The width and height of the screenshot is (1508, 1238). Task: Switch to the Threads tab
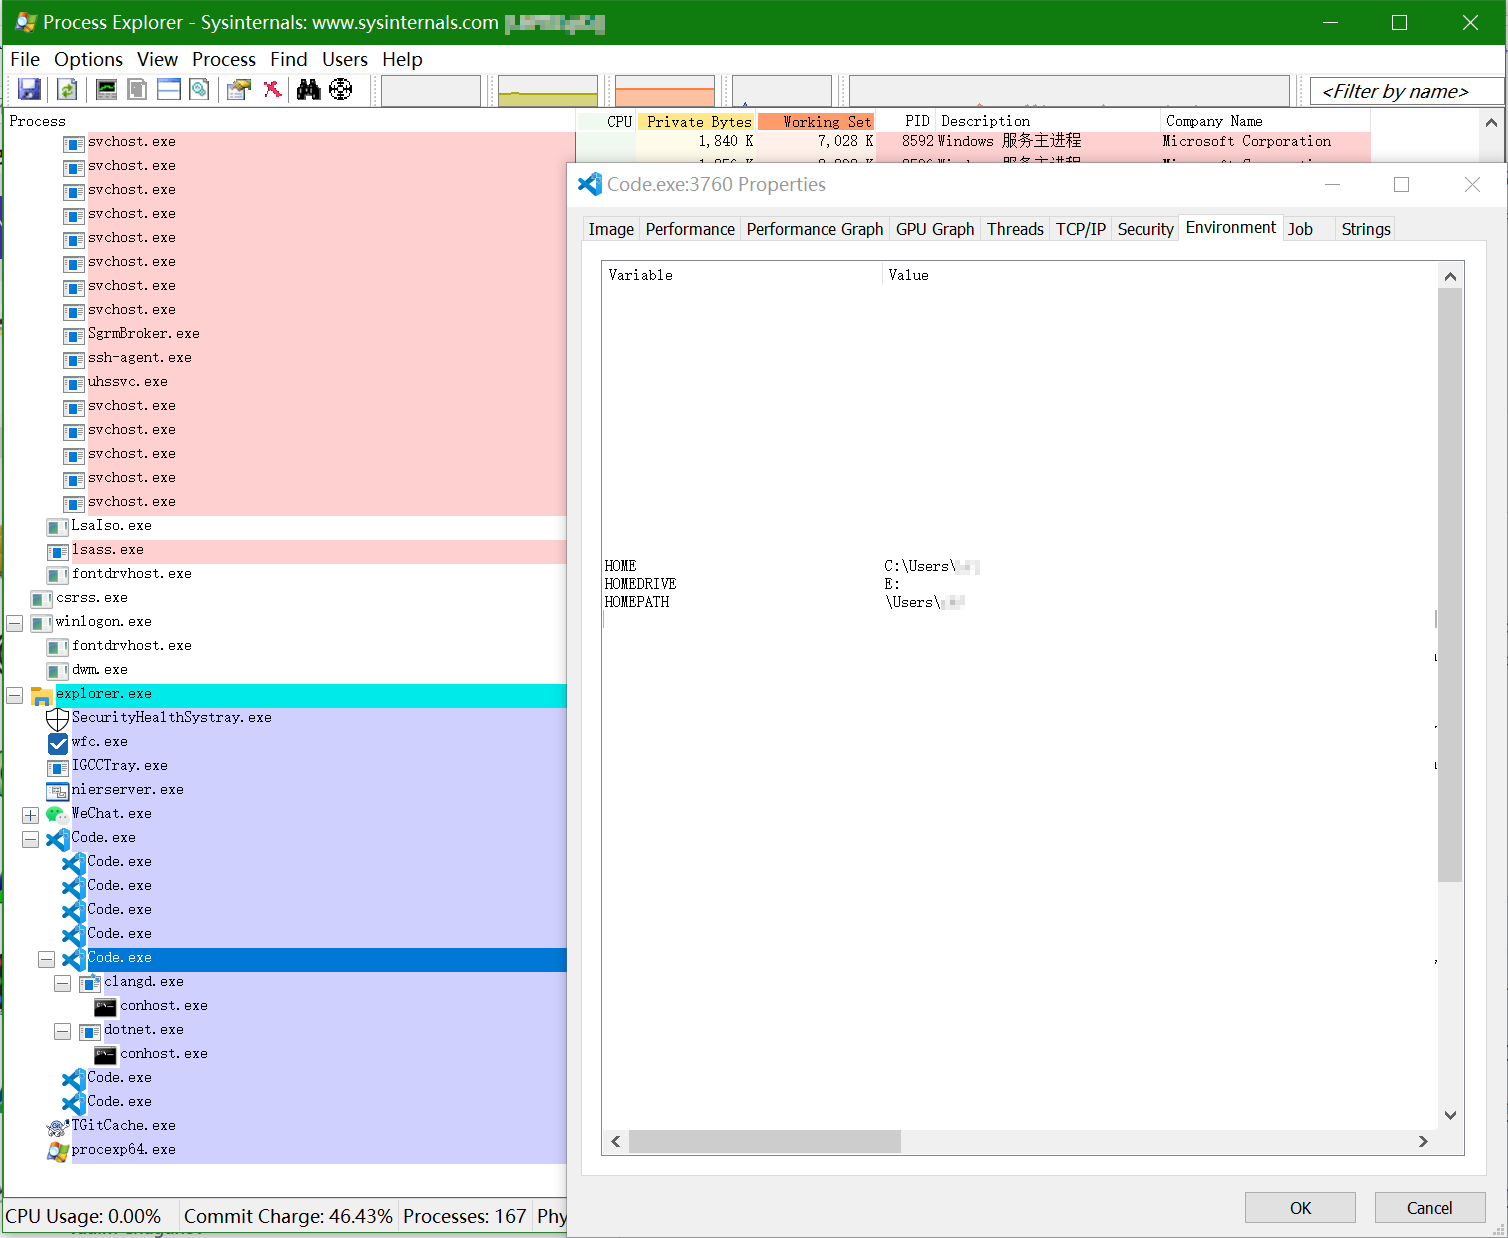[1015, 229]
